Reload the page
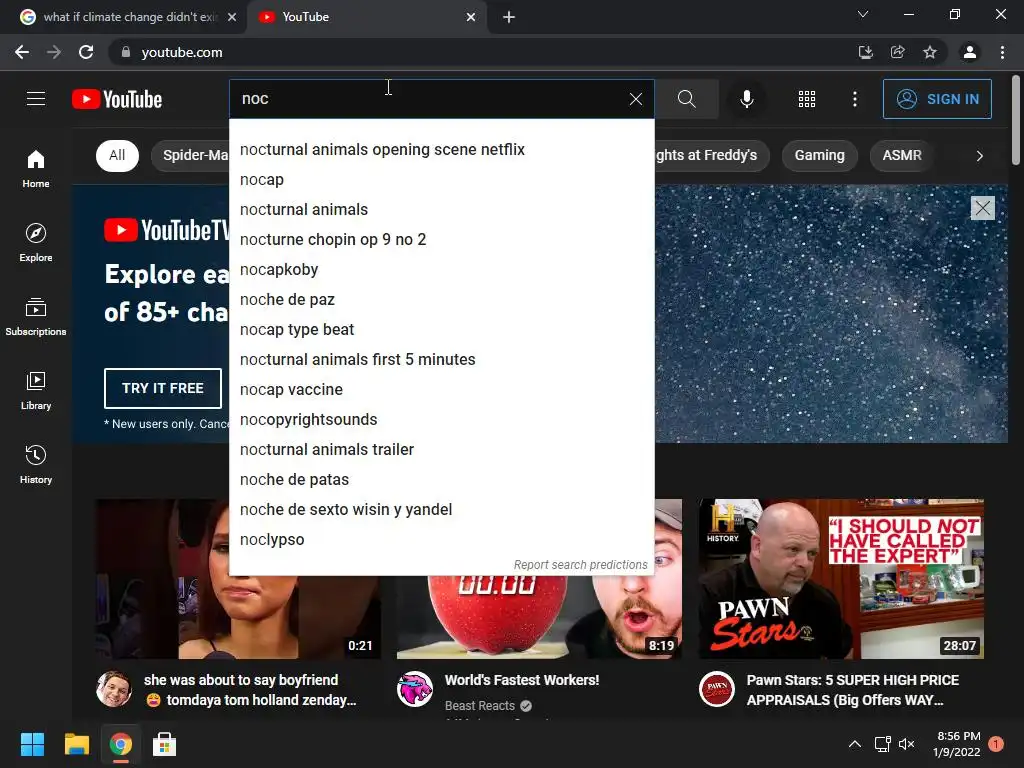 [x=86, y=52]
